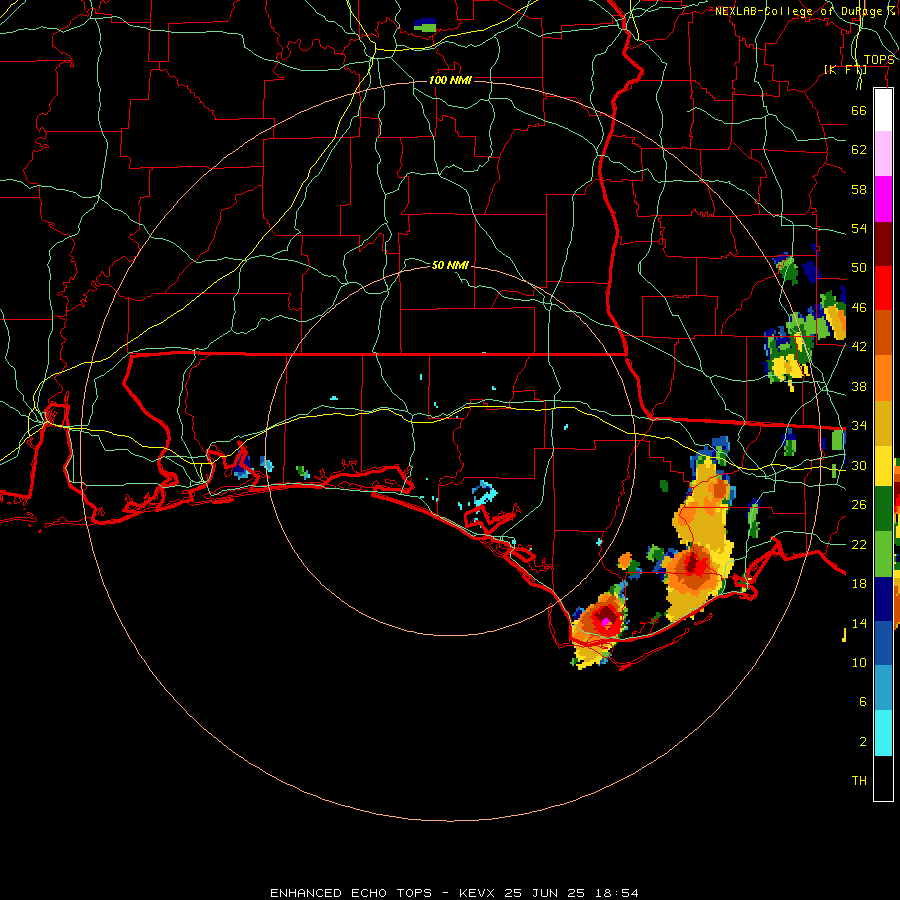Click the 18 legend value
The height and width of the screenshot is (900, 900).
[x=859, y=583]
